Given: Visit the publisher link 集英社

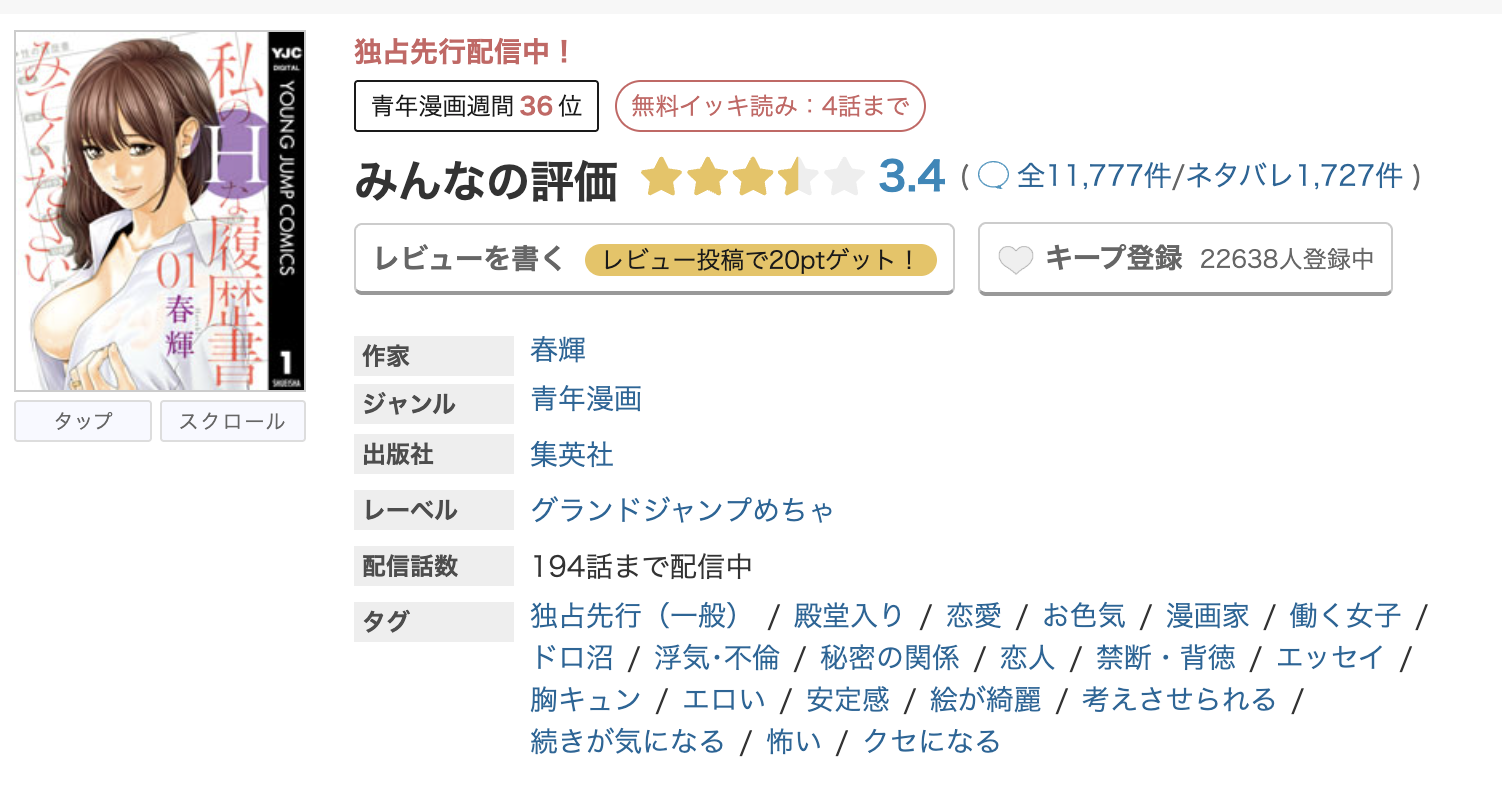Looking at the screenshot, I should pyautogui.click(x=571, y=454).
